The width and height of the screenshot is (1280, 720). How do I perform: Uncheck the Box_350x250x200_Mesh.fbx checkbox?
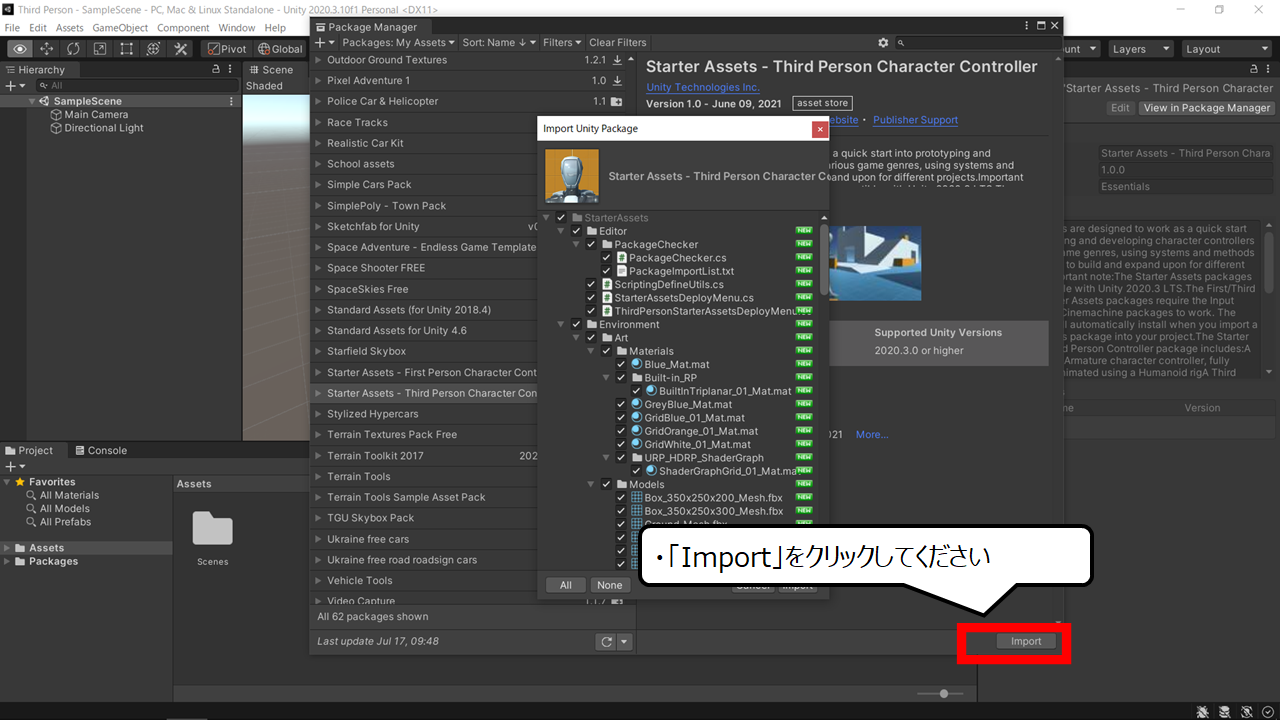621,498
